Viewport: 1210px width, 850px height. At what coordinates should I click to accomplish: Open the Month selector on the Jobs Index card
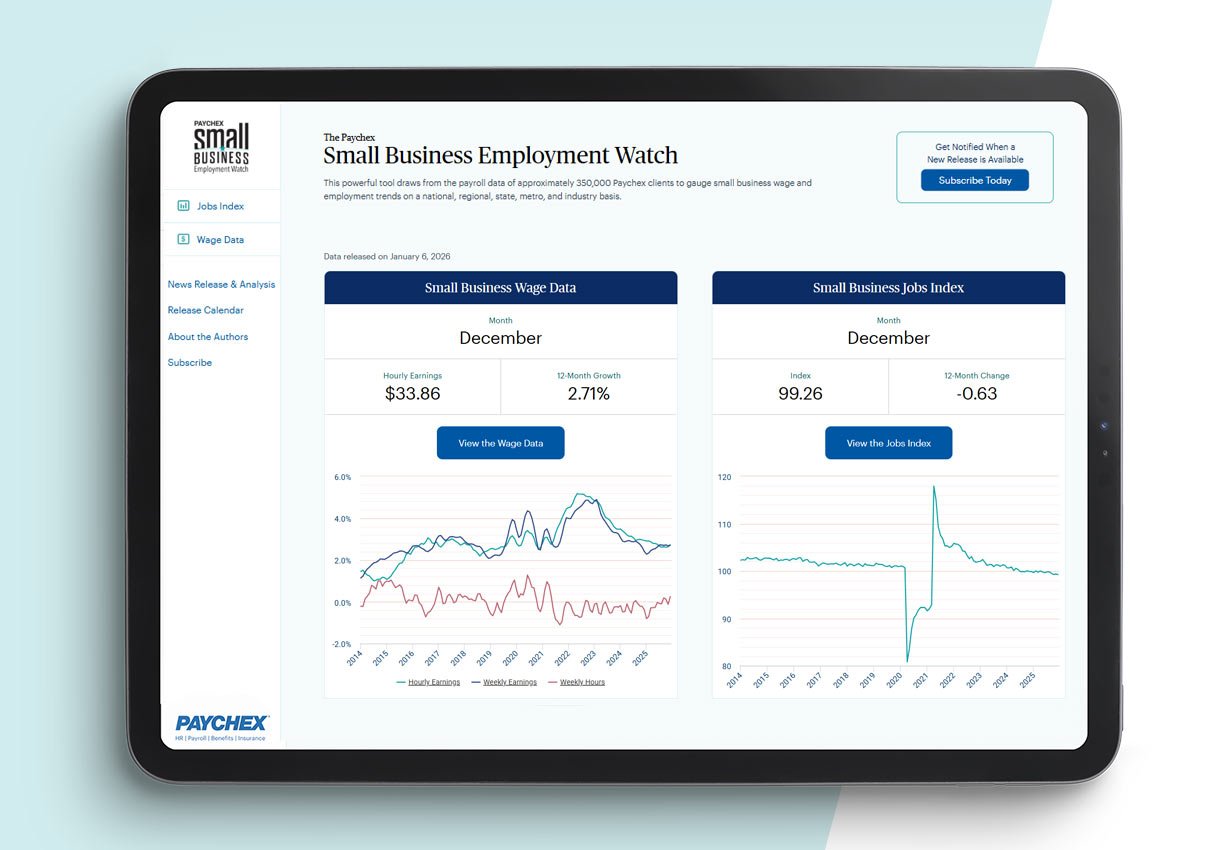[888, 332]
